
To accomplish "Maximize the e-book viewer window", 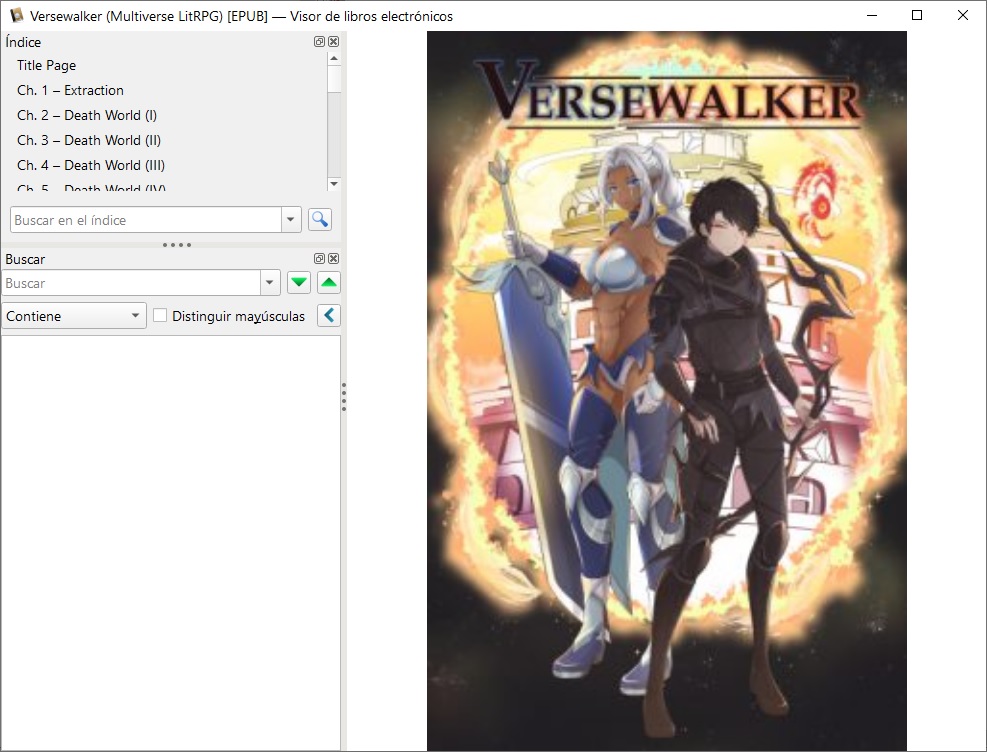I will [x=917, y=15].
